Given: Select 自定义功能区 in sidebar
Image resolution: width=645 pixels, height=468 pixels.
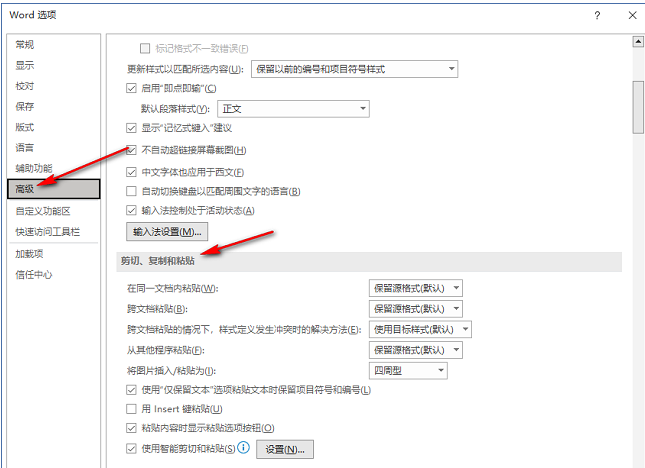Looking at the screenshot, I should 53,211.
